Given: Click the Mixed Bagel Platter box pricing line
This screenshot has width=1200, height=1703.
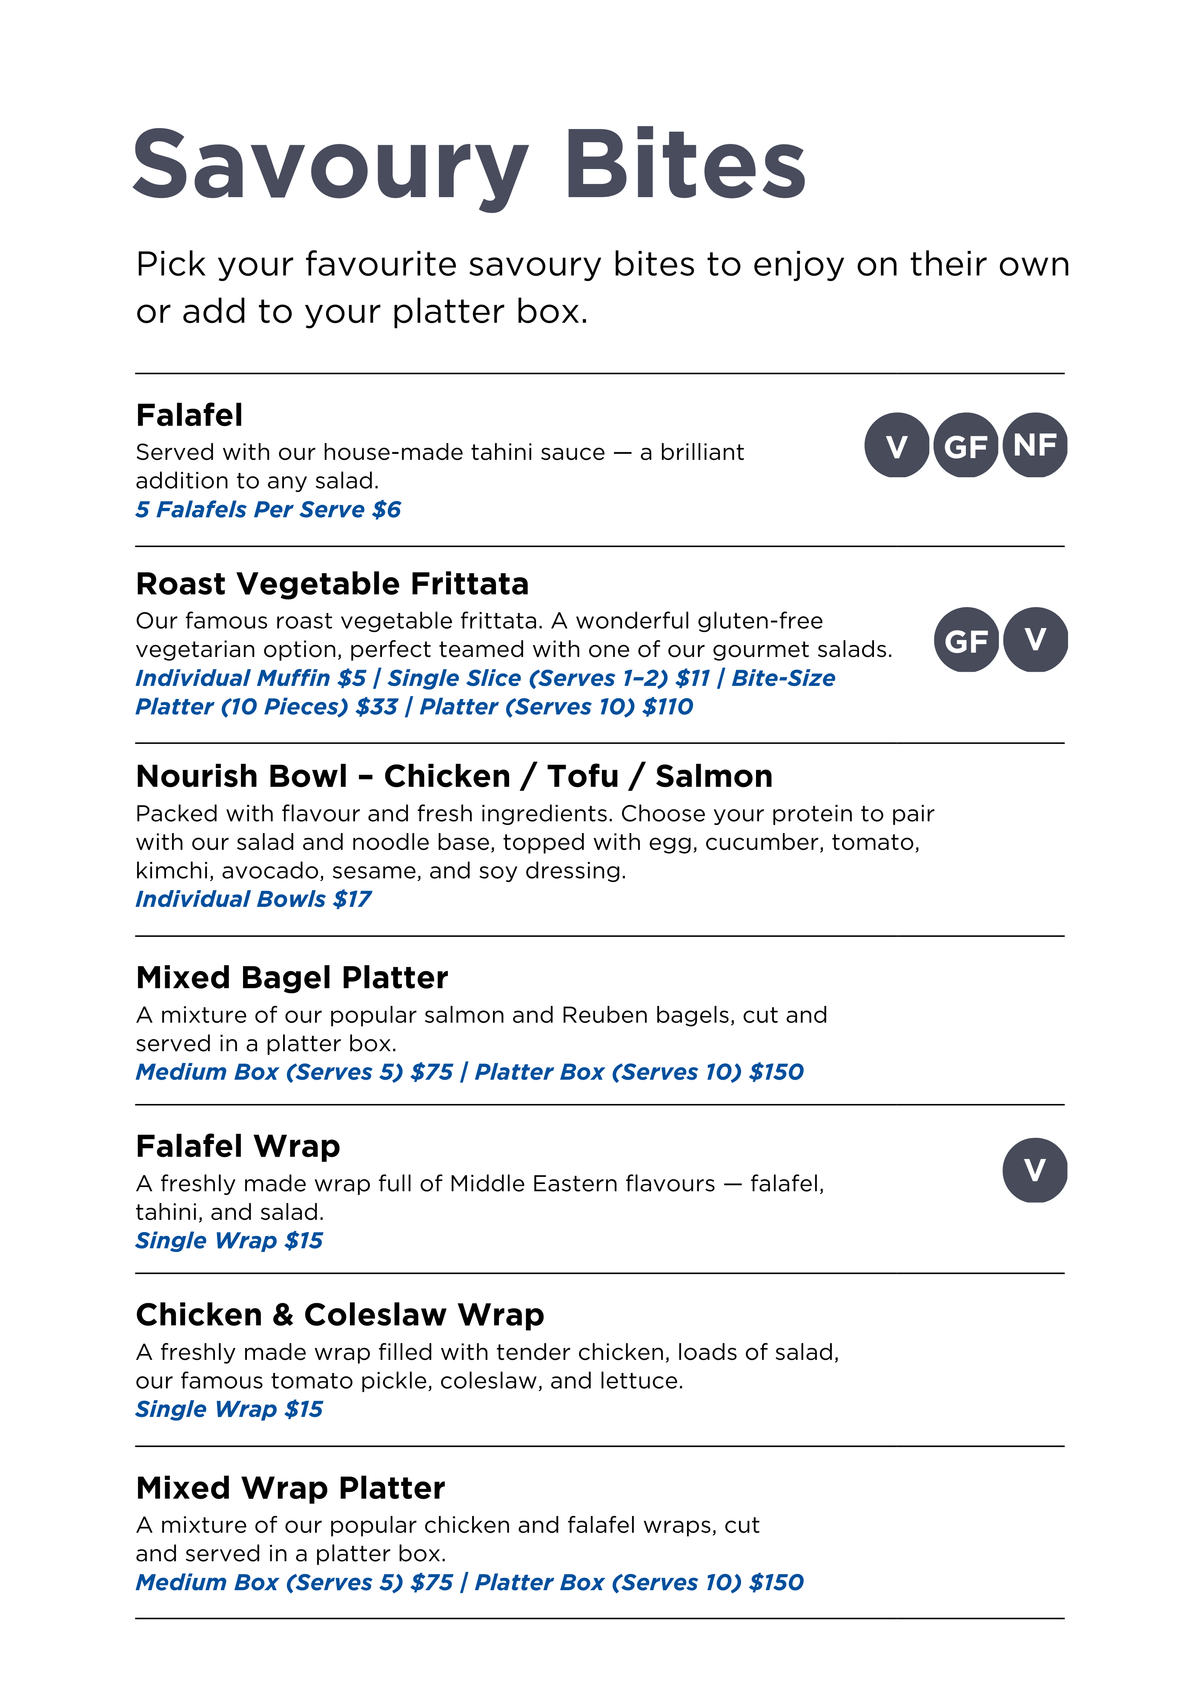Looking at the screenshot, I should [469, 1072].
